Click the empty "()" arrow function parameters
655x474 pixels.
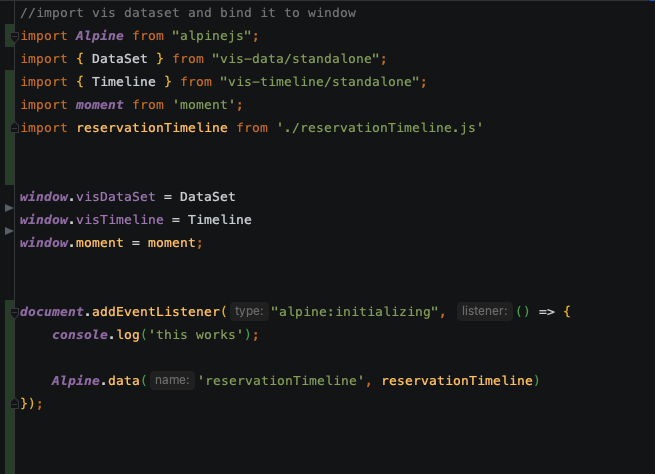click(523, 312)
